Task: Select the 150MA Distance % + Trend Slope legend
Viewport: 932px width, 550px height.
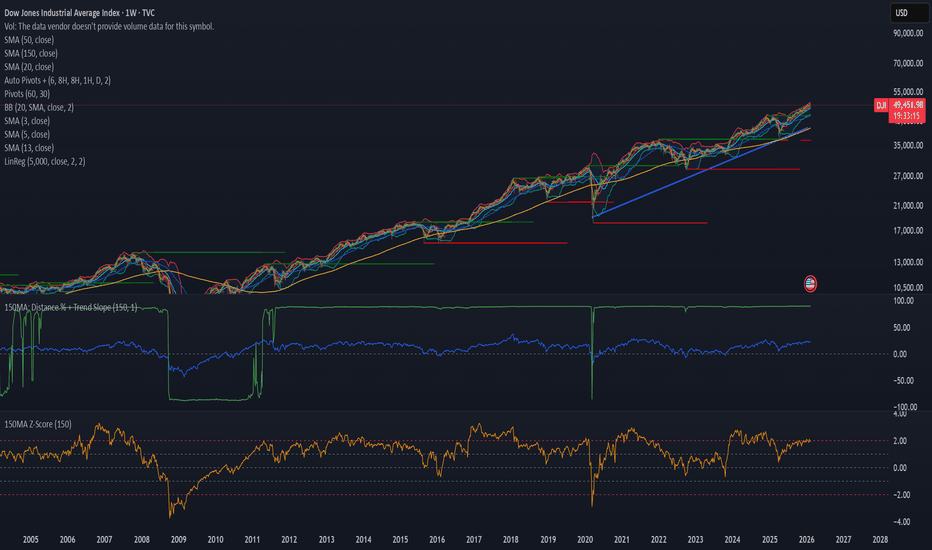Action: 71,307
